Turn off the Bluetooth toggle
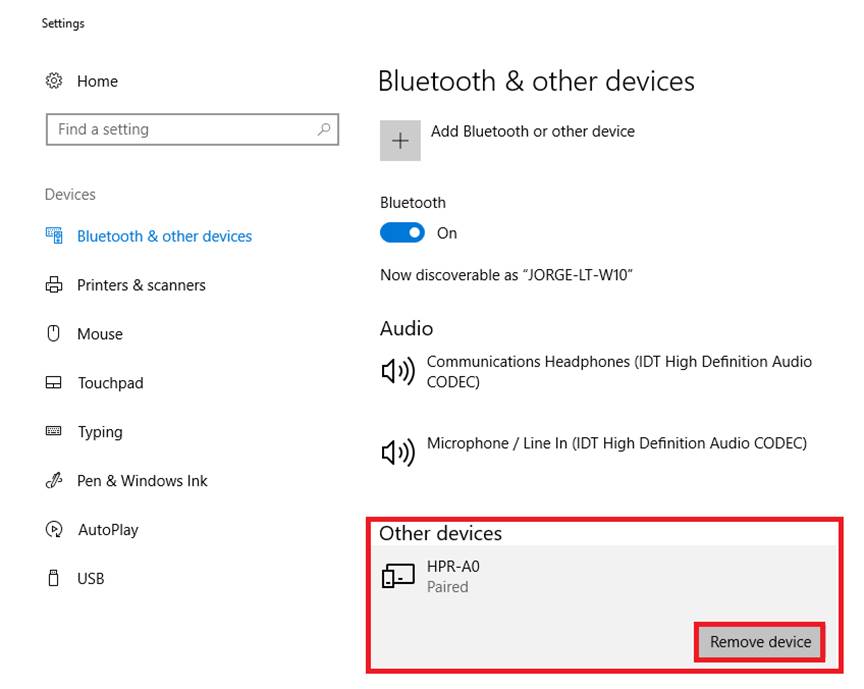Image resolution: width=864 pixels, height=689 pixels. click(x=402, y=233)
